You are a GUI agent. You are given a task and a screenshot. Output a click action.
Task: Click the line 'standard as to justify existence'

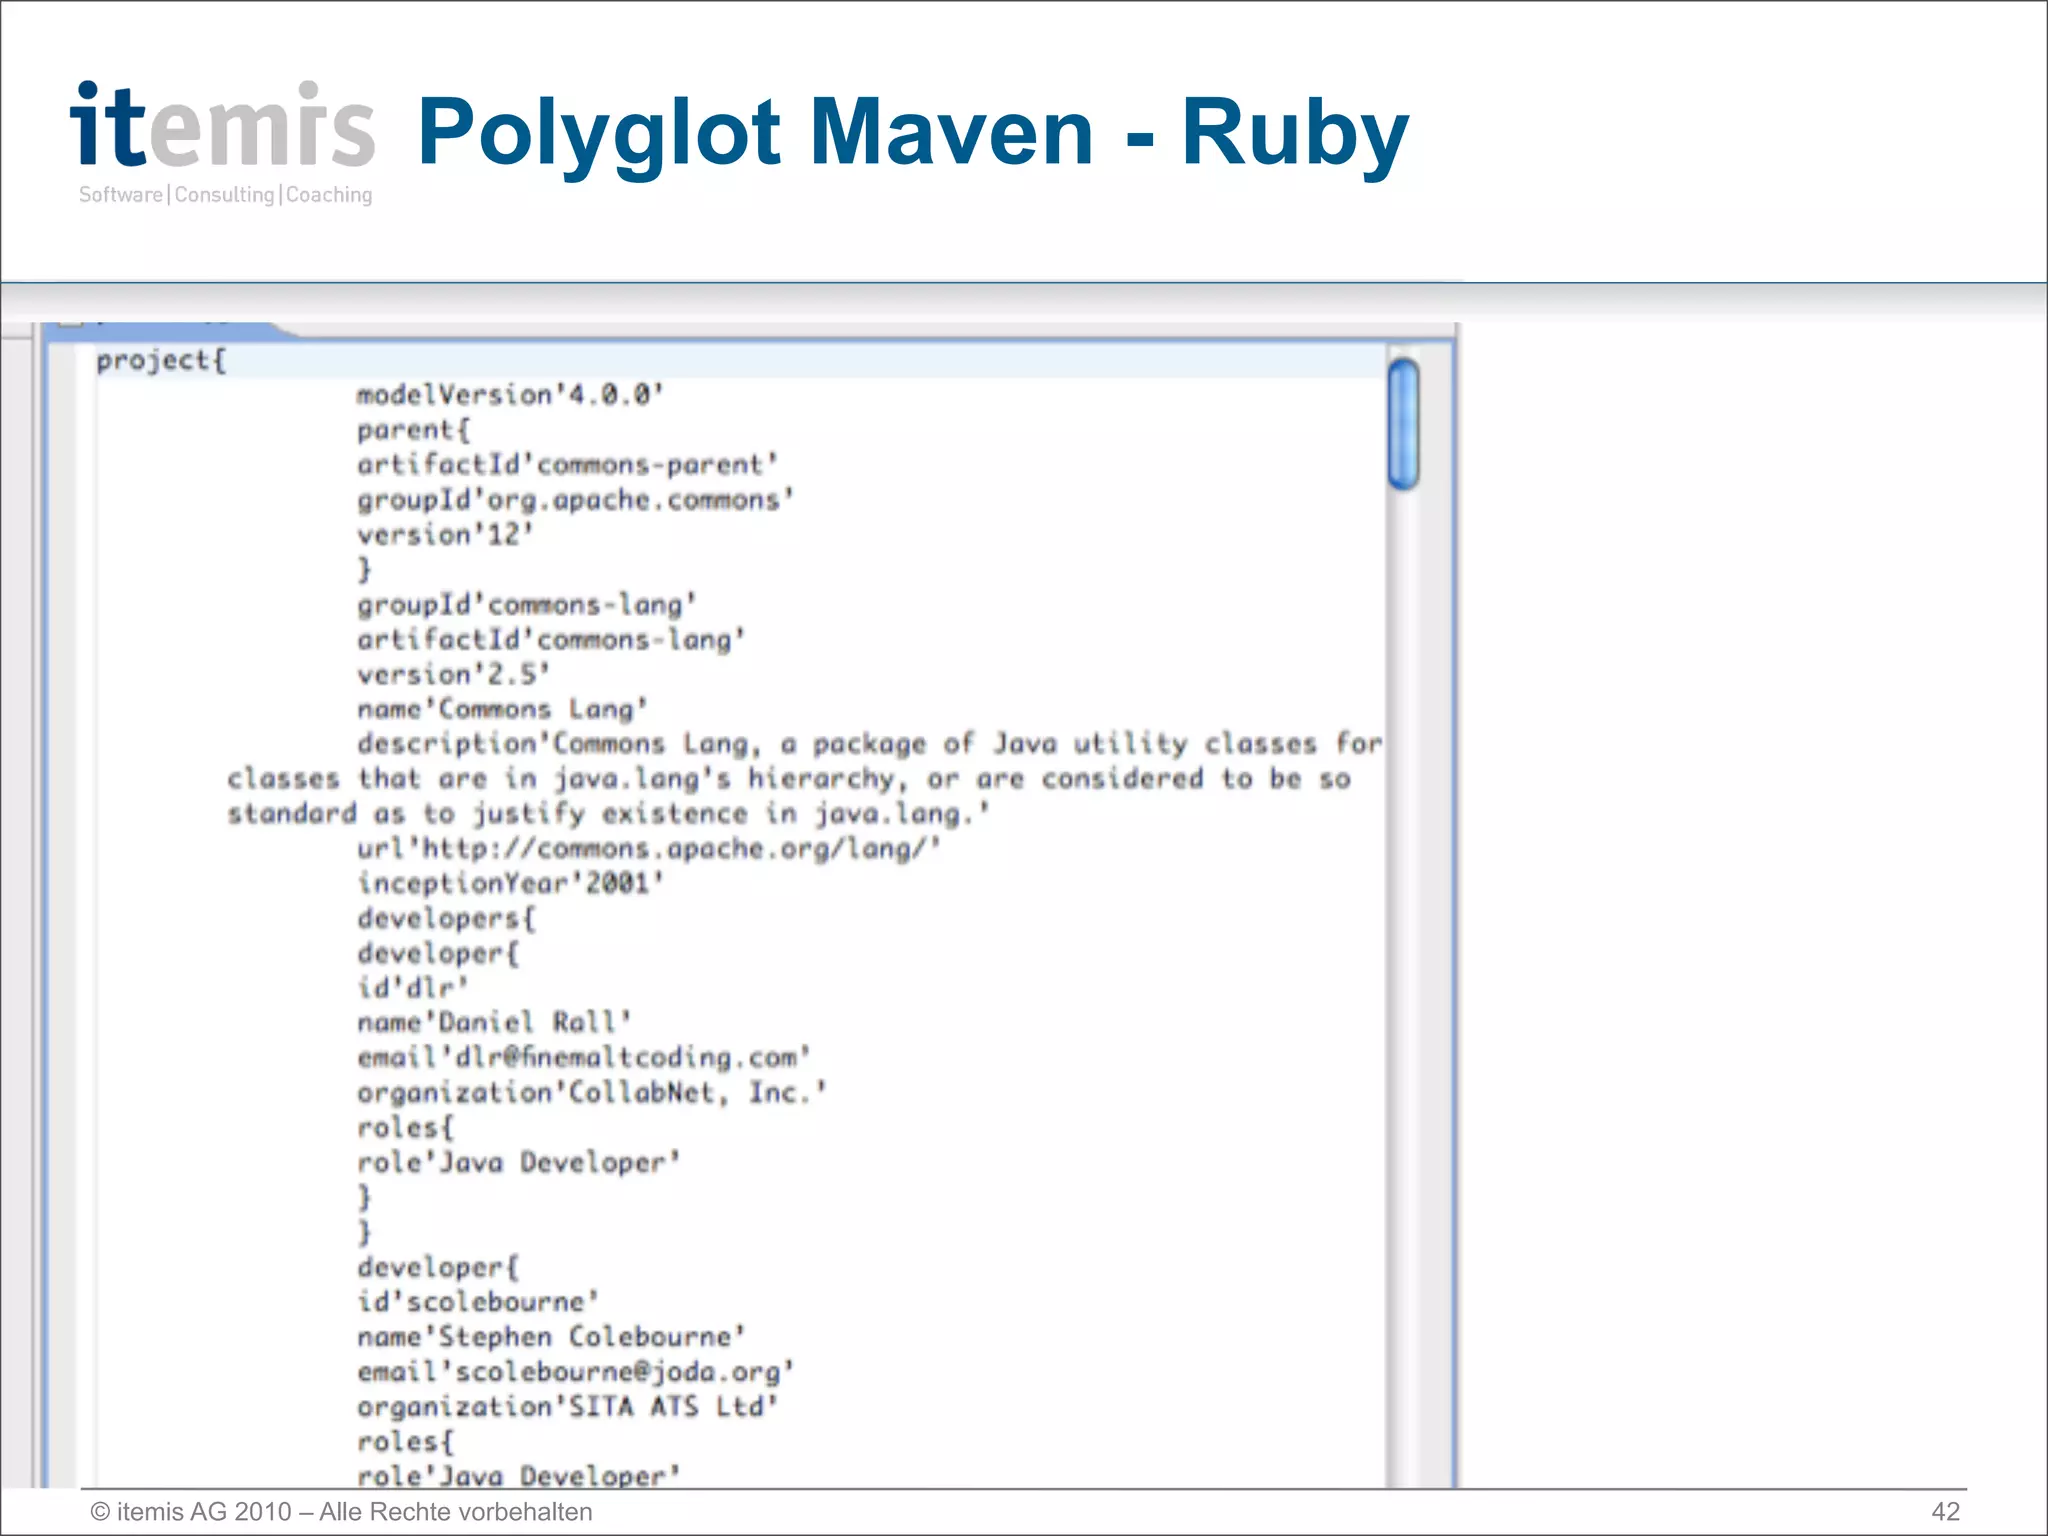(x=608, y=814)
